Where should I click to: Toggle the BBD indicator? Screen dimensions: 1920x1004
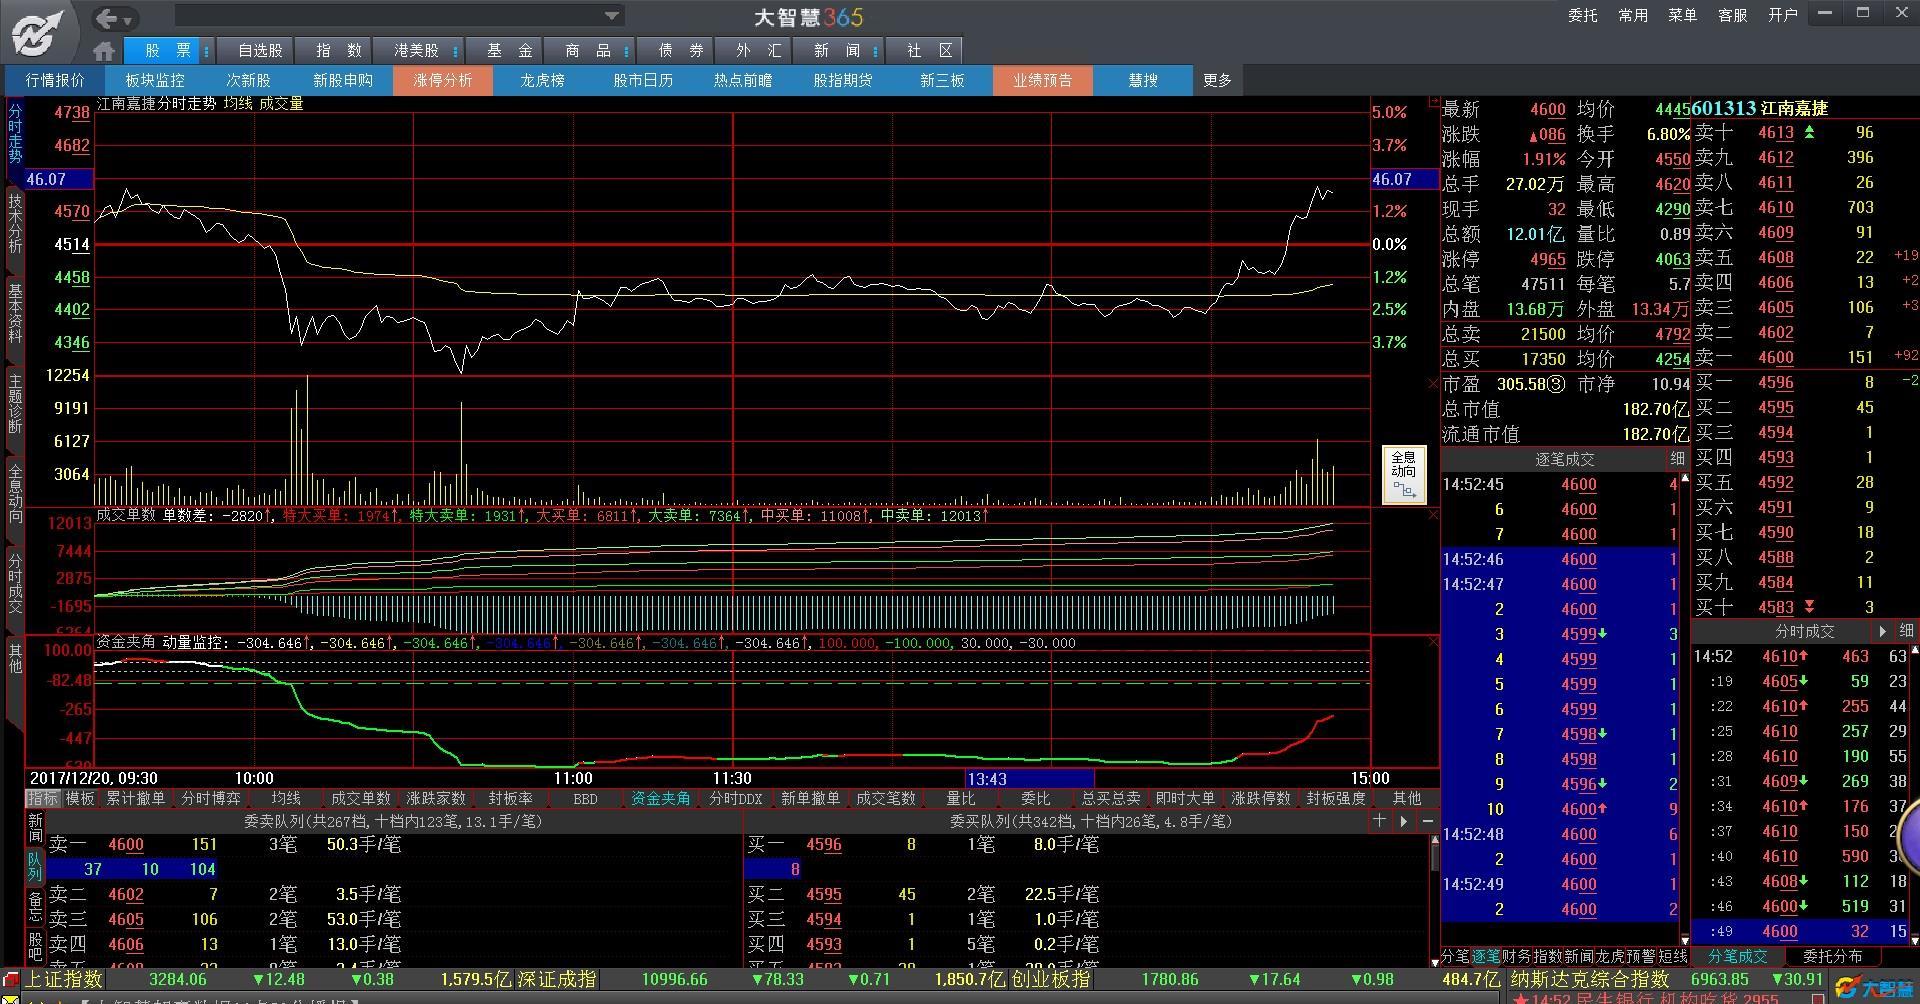click(x=585, y=798)
